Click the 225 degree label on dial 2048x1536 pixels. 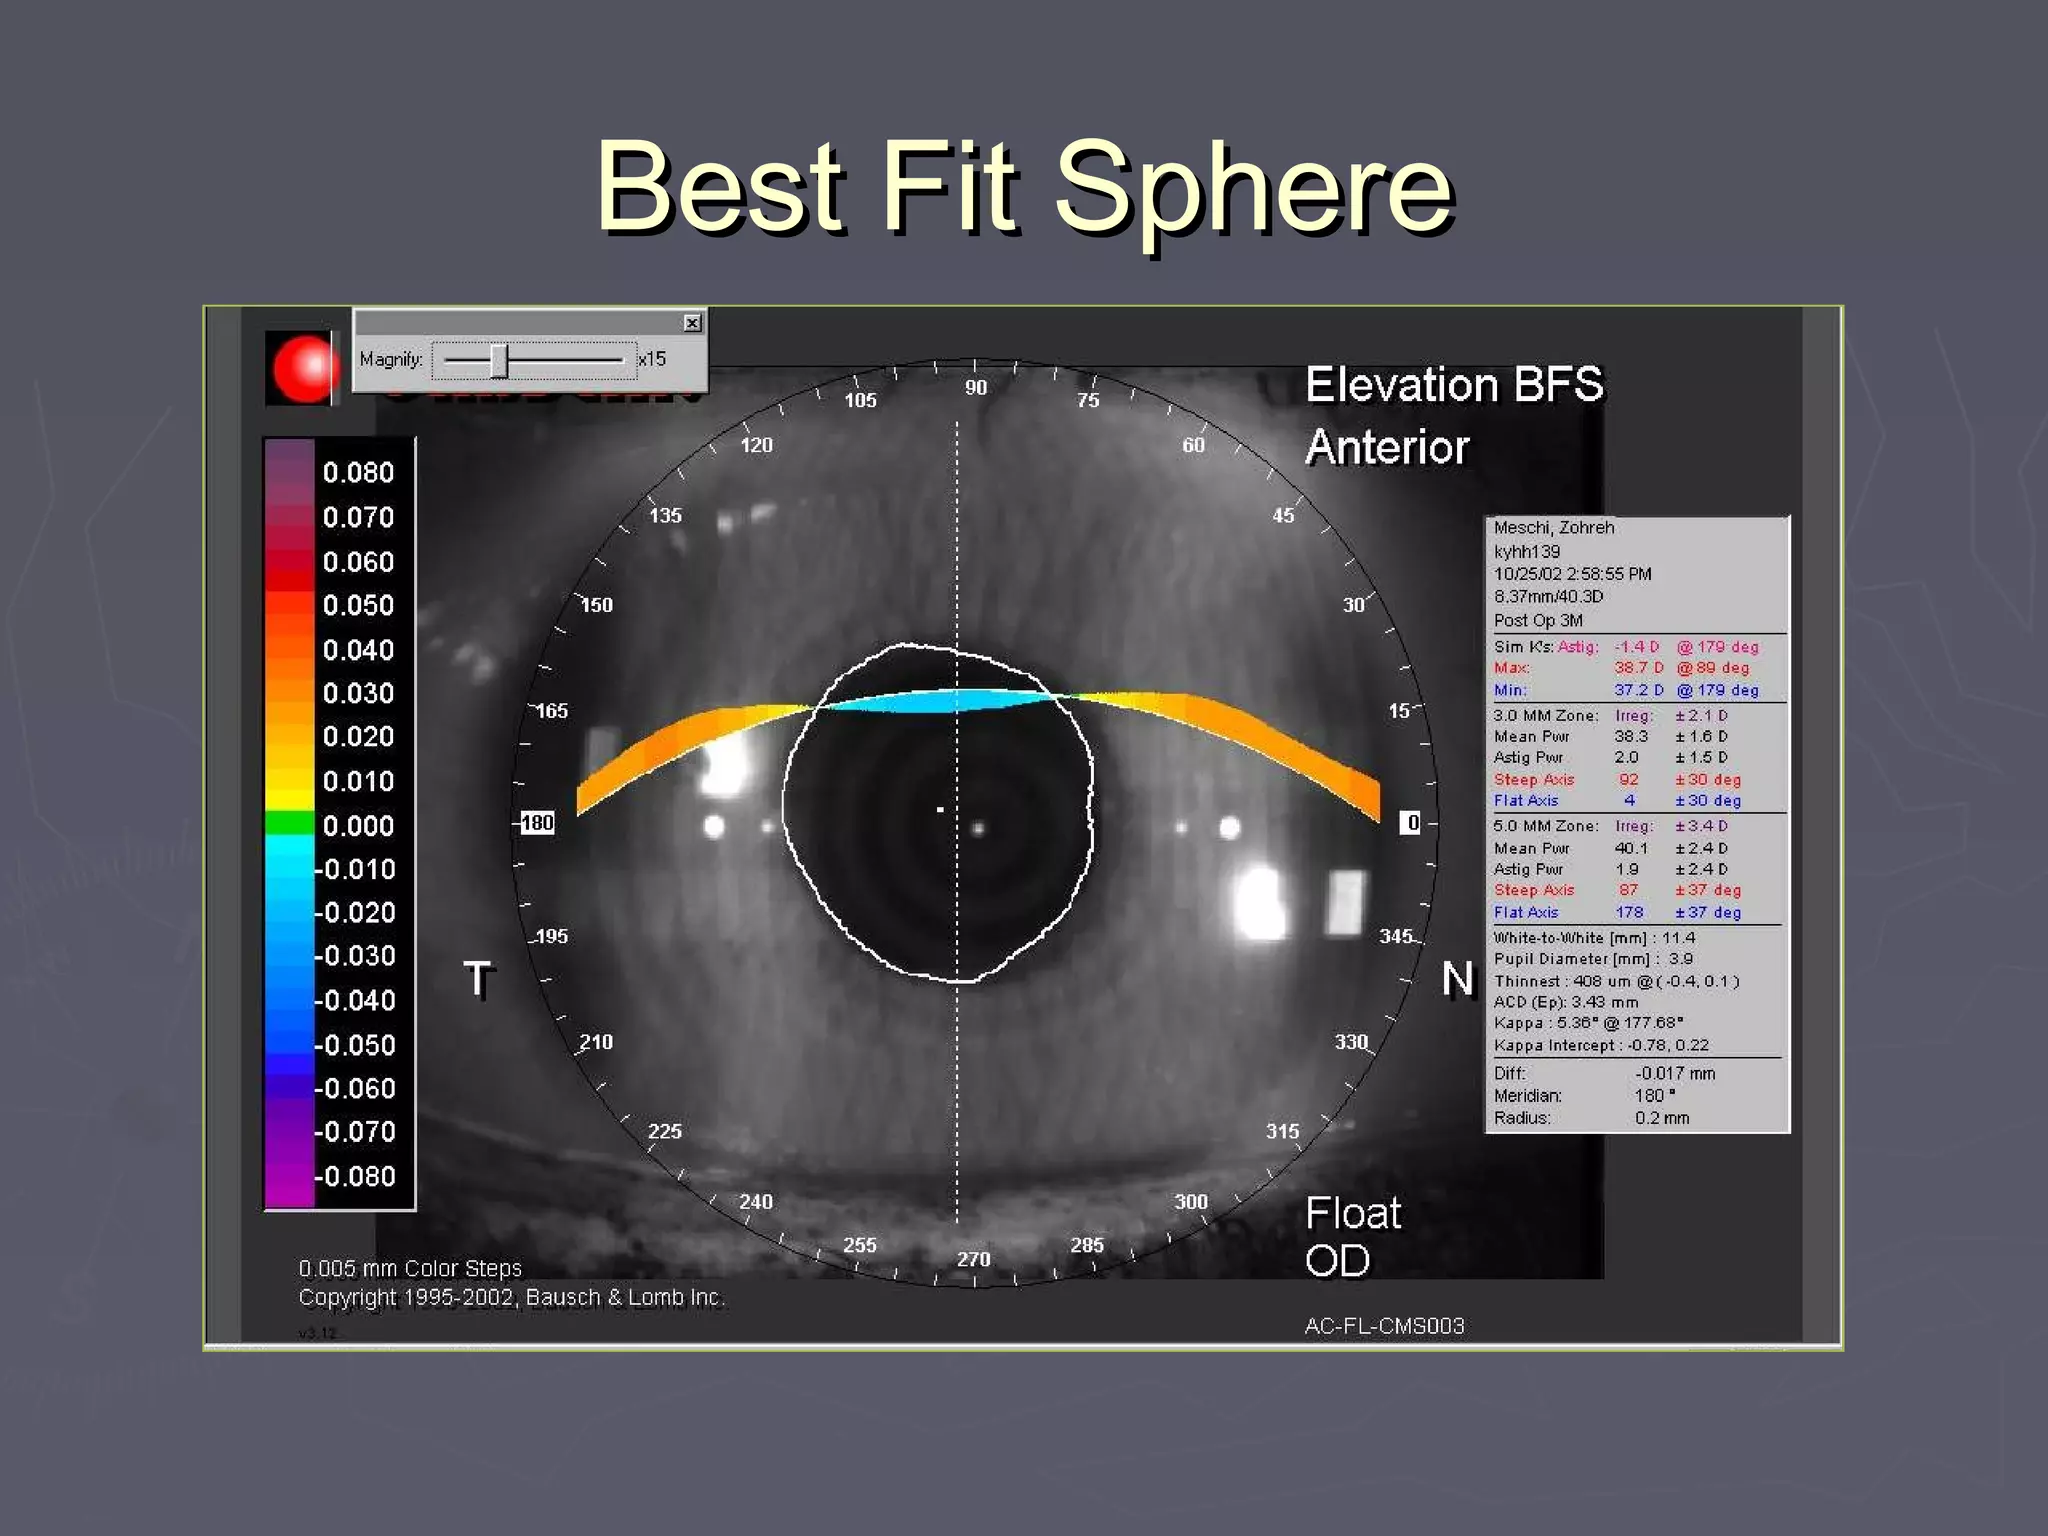coord(664,1131)
